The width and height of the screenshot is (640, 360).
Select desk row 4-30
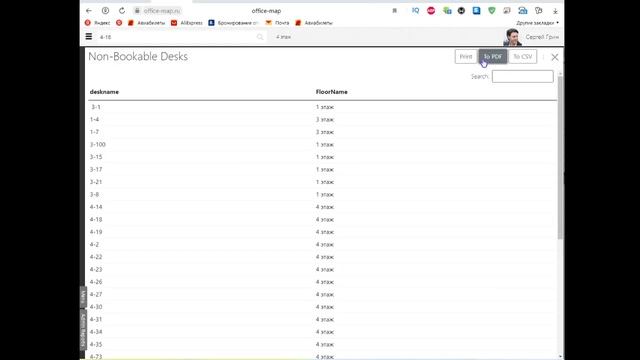coord(322,307)
